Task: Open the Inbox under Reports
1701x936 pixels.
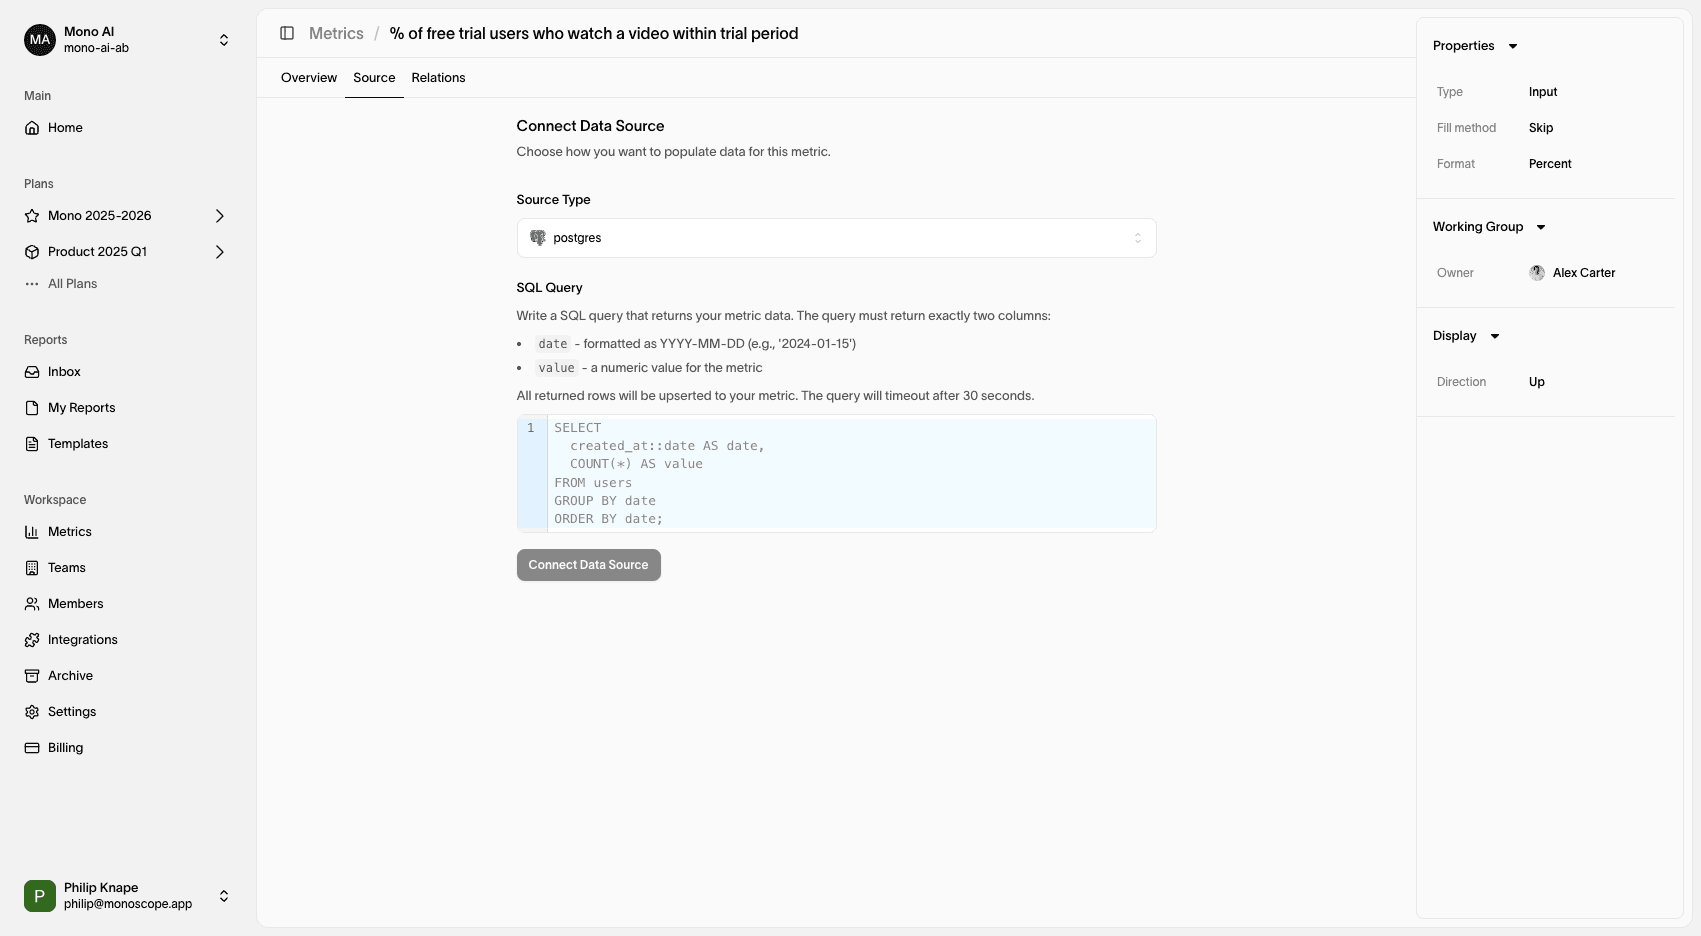Action: click(64, 371)
